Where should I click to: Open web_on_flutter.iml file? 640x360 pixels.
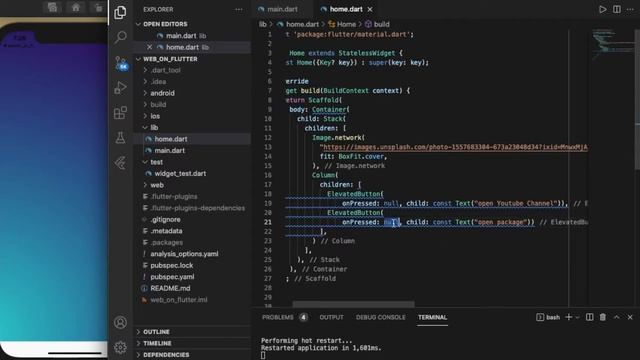[x=179, y=300]
